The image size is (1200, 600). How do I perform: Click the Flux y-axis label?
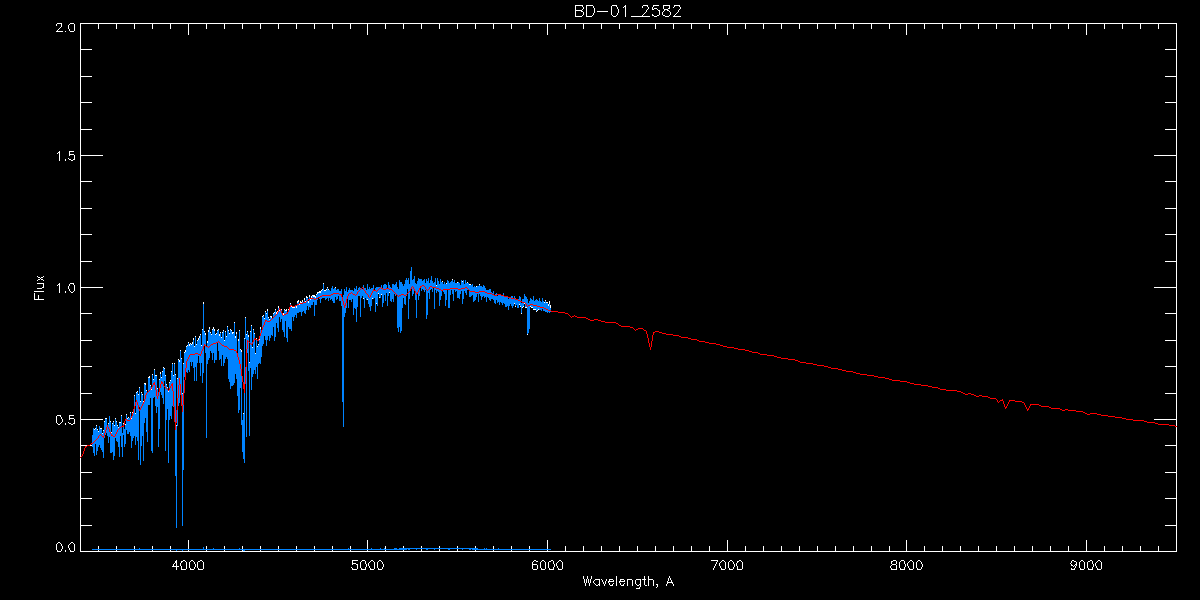point(40,287)
